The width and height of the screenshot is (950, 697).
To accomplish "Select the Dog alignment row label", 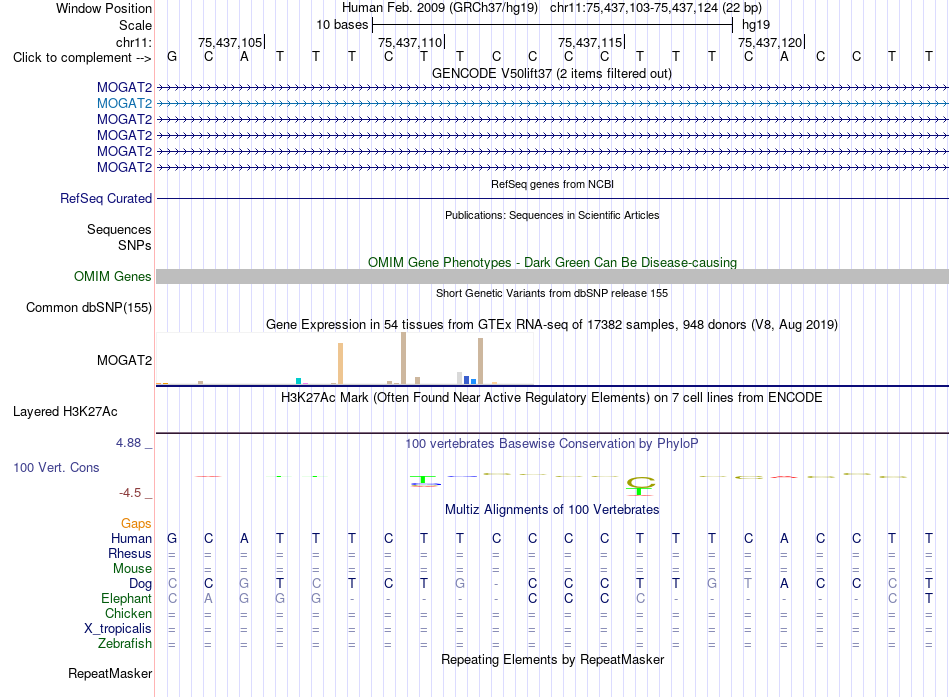I will point(140,584).
